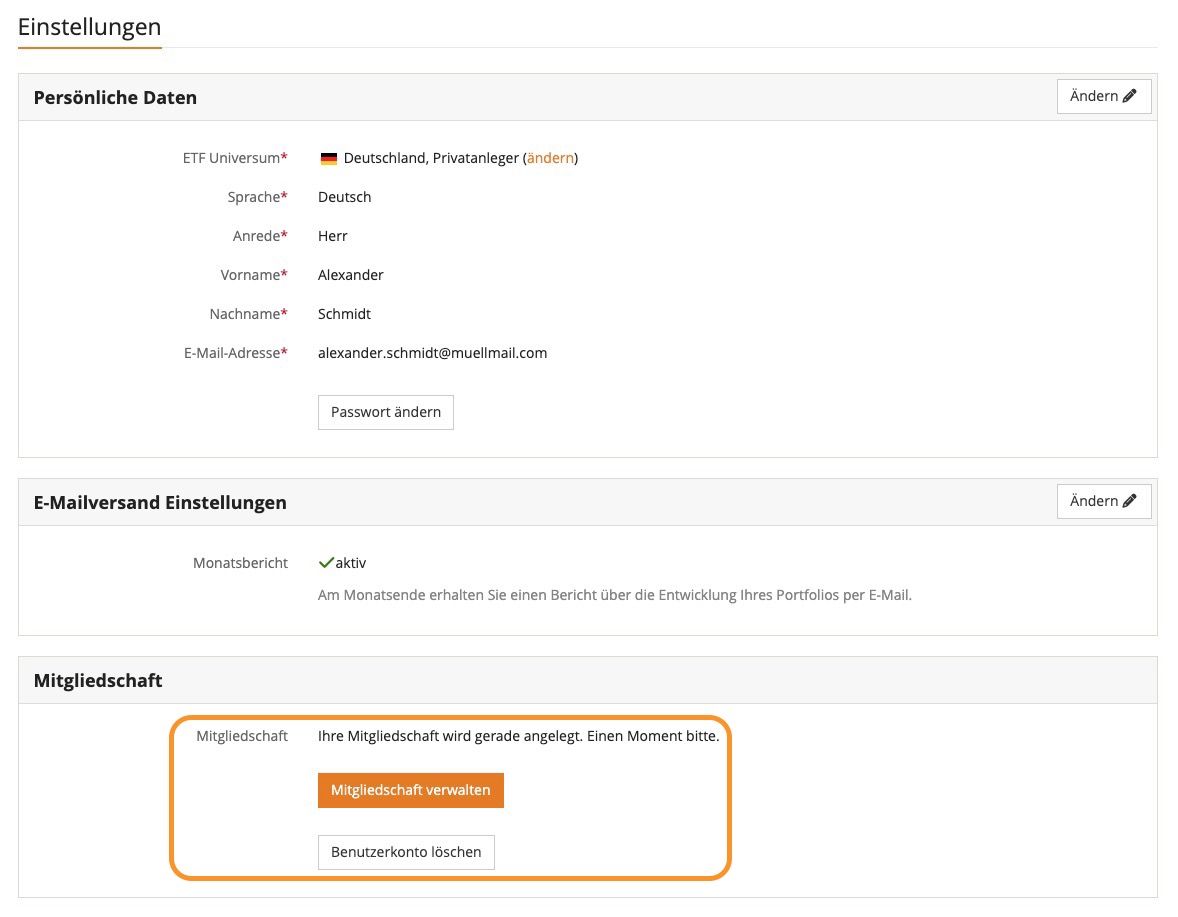
Task: Click the Vorname value Alexander
Action: pyautogui.click(x=350, y=275)
